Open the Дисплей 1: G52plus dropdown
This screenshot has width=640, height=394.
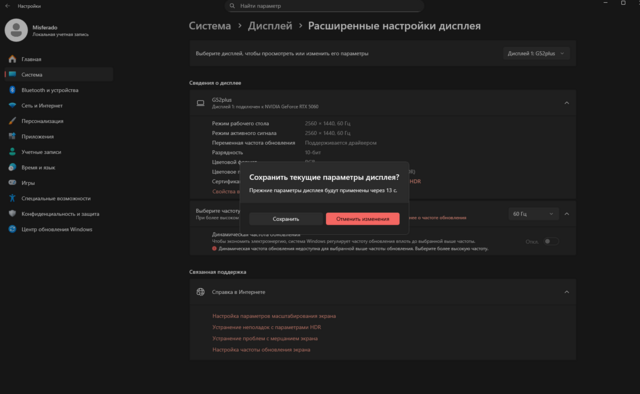[x=536, y=53]
